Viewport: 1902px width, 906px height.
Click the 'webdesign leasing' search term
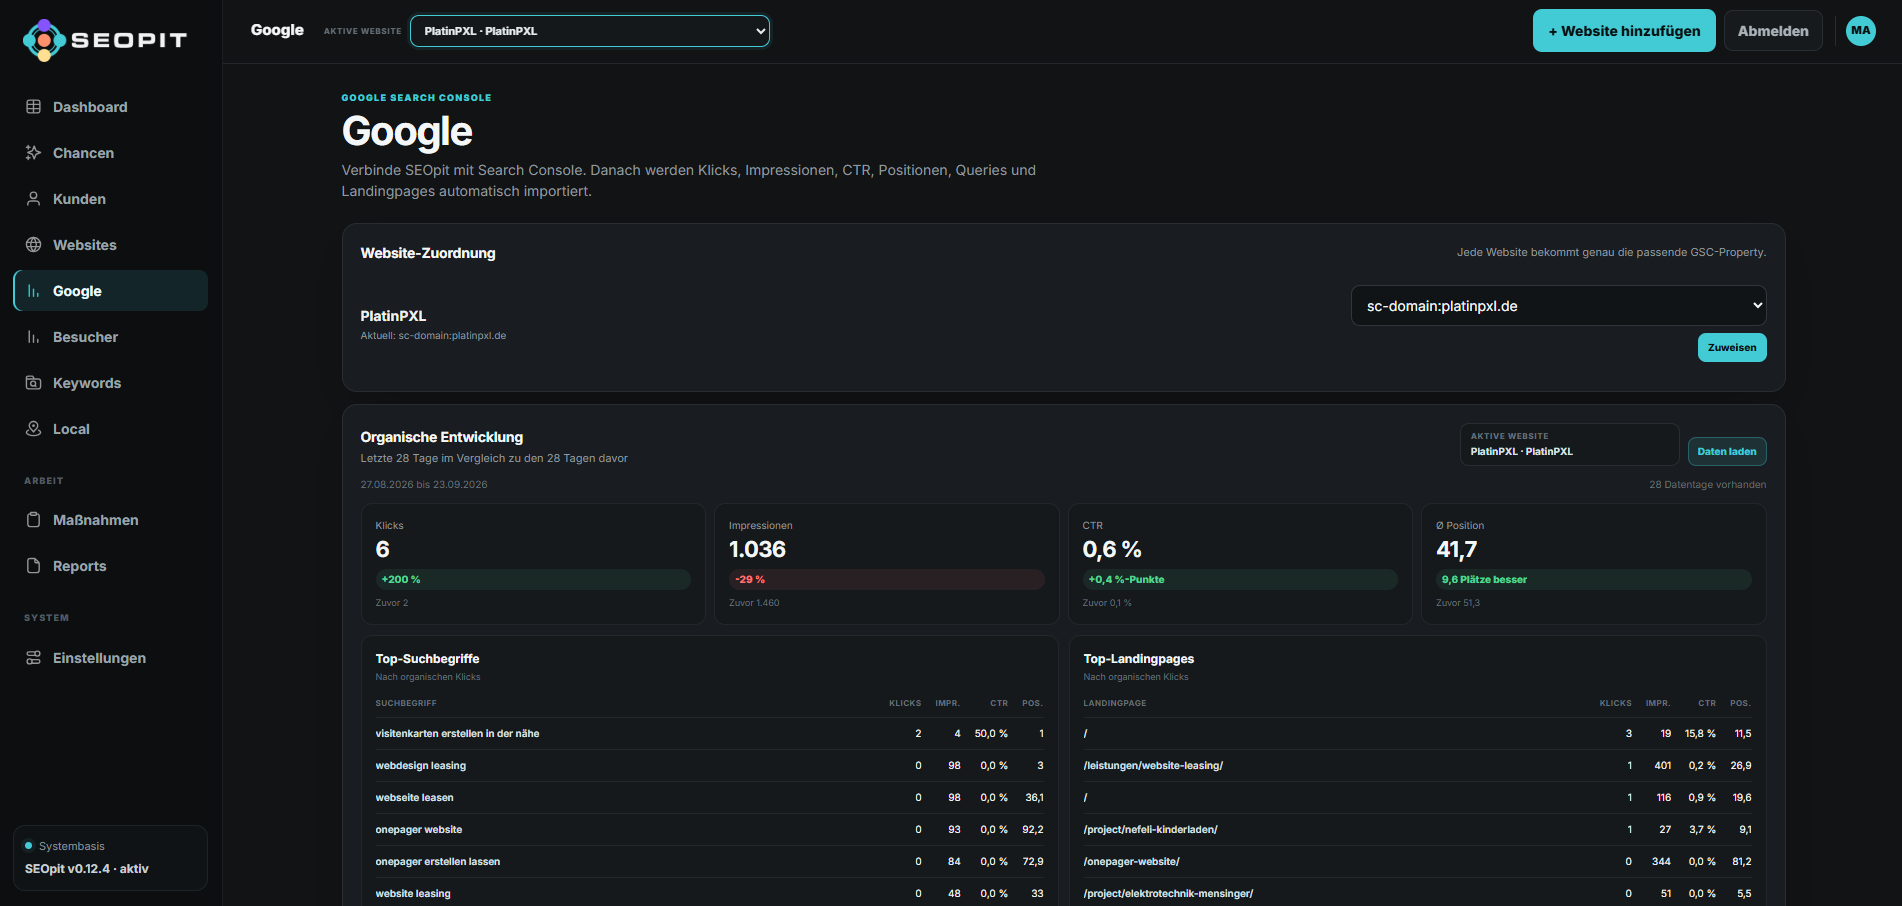421,766
